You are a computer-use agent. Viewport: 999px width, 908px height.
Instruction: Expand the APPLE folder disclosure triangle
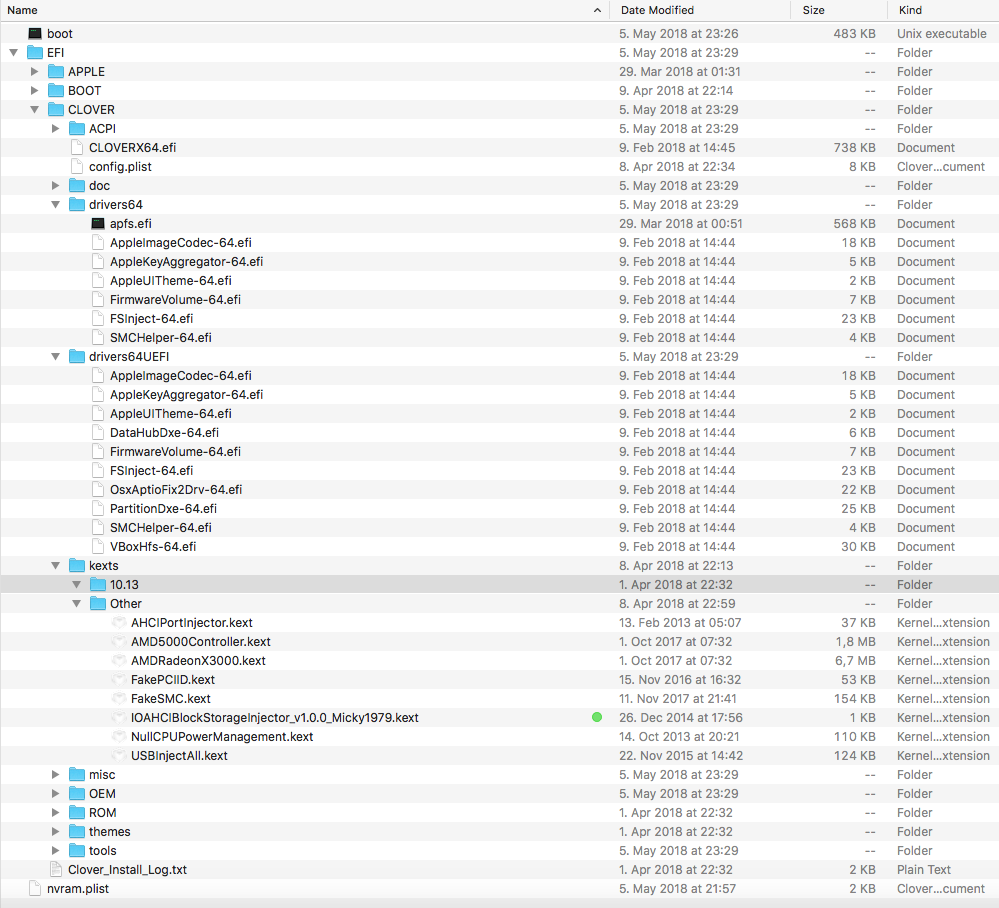(34, 71)
